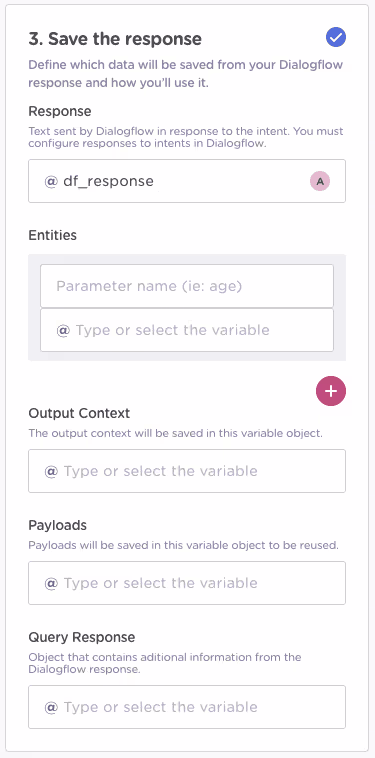Click the pink A badge in Response field
Image resolution: width=375 pixels, height=758 pixels.
[320, 181]
